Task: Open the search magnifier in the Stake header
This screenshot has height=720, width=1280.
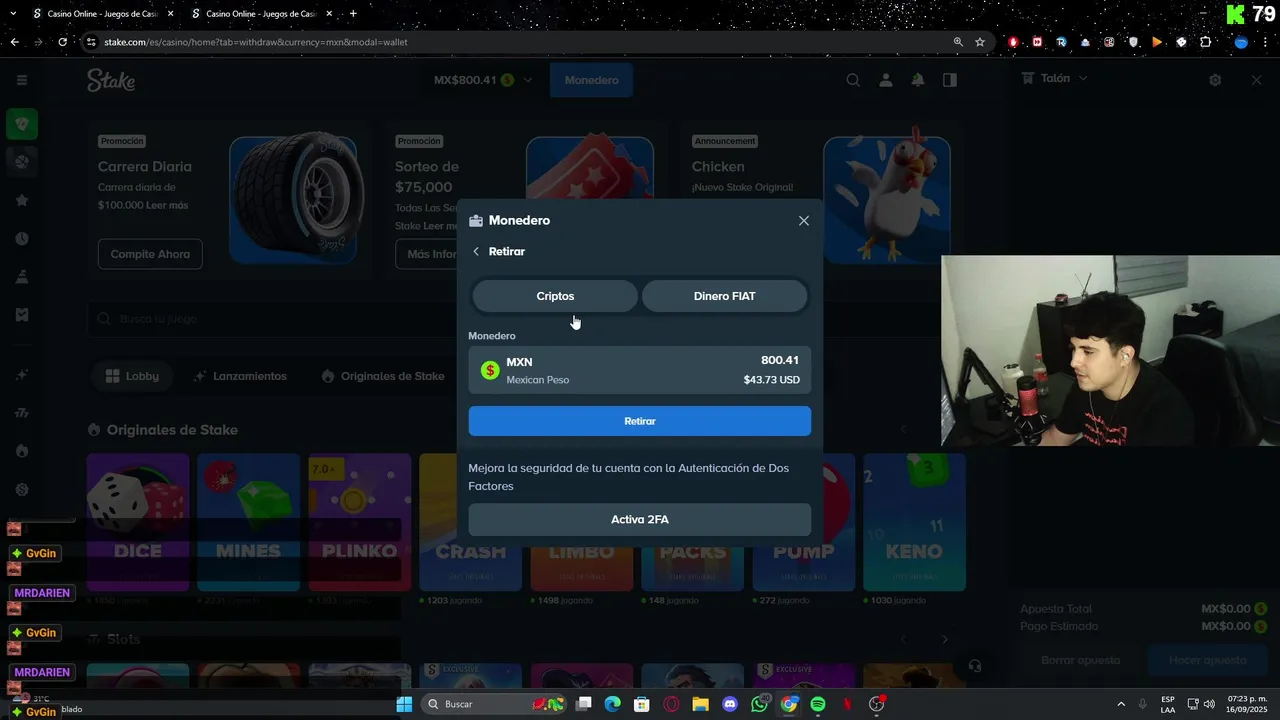Action: (853, 80)
